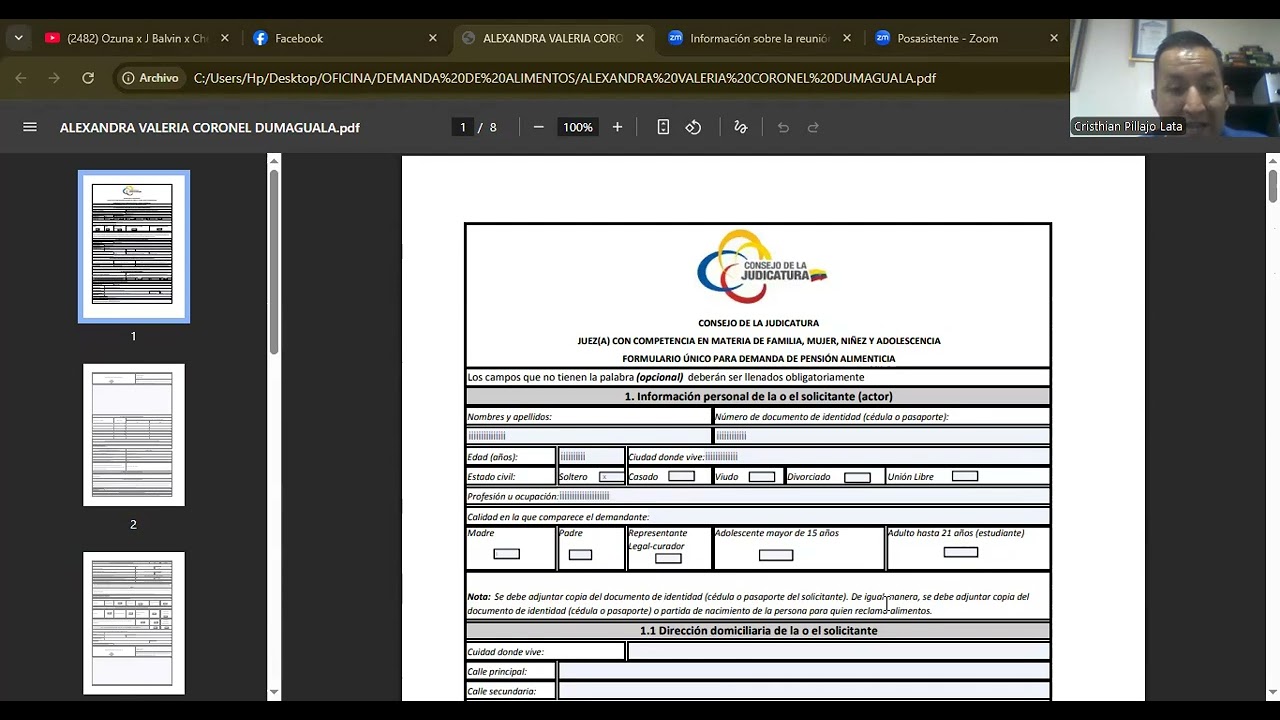
Task: Click the Calle principal field
Action: tap(804, 672)
